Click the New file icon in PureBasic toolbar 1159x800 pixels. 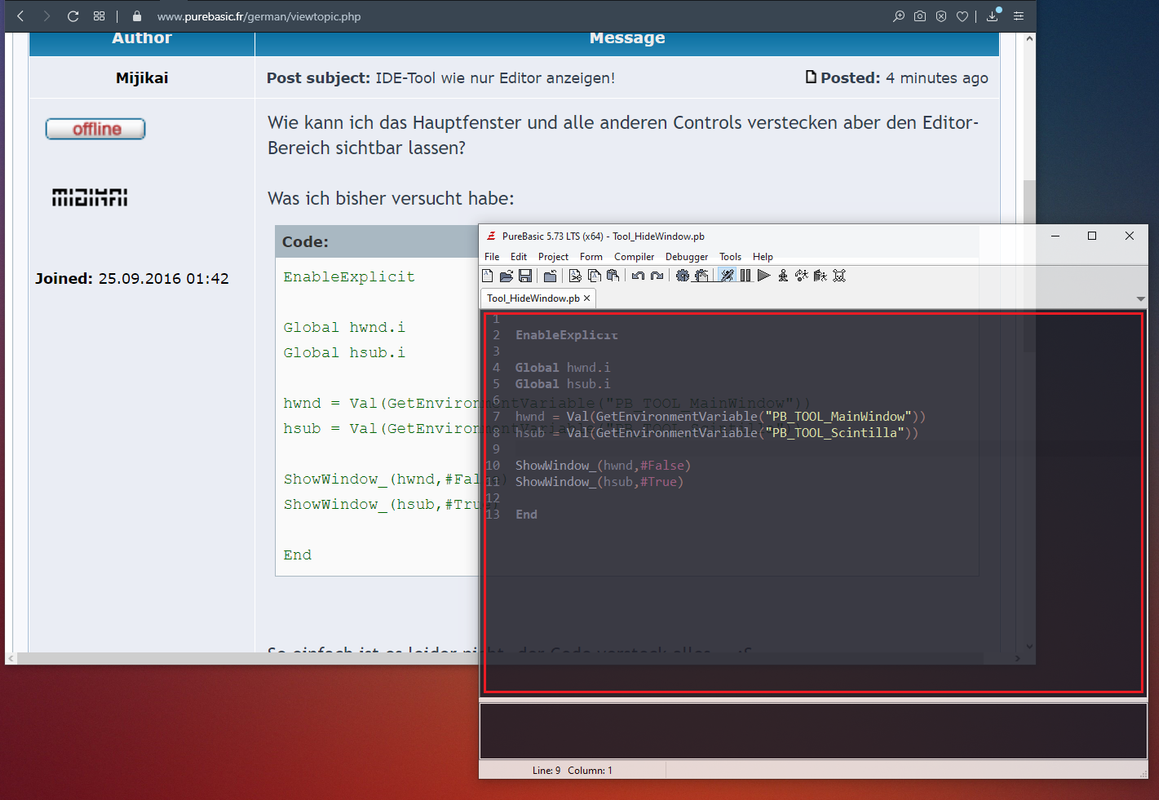point(488,276)
